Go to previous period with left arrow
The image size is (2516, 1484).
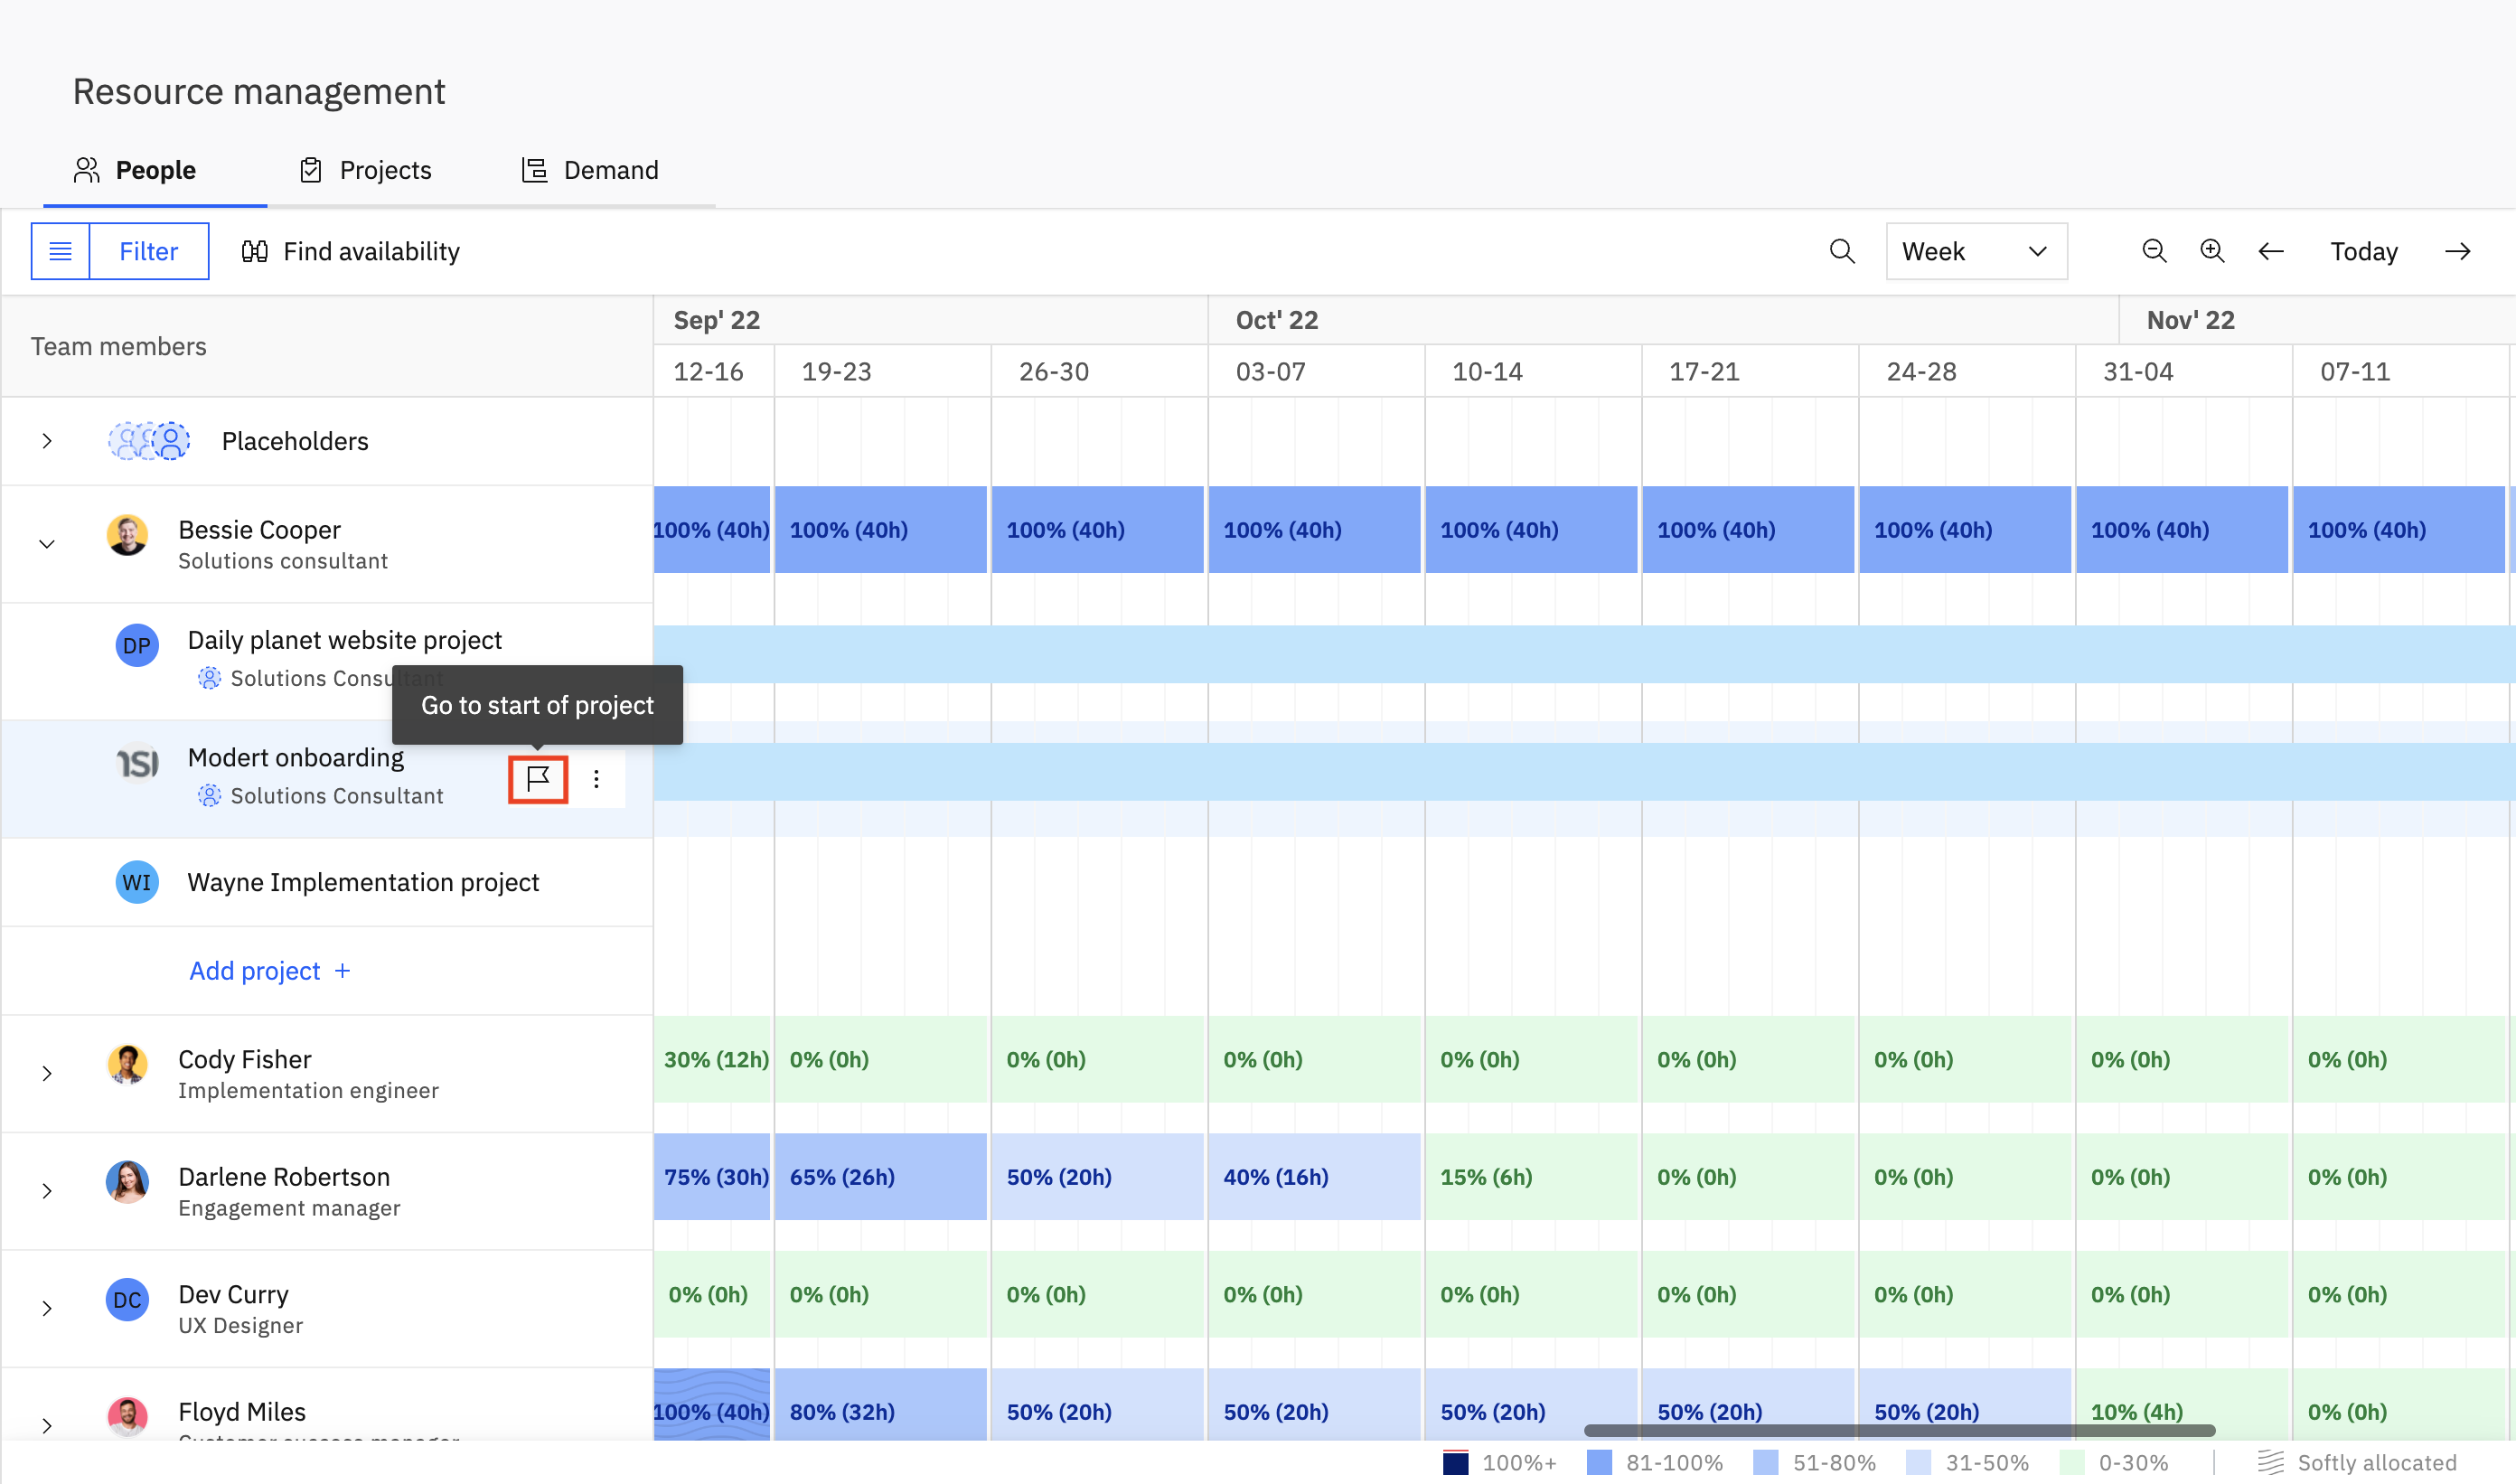[2270, 251]
